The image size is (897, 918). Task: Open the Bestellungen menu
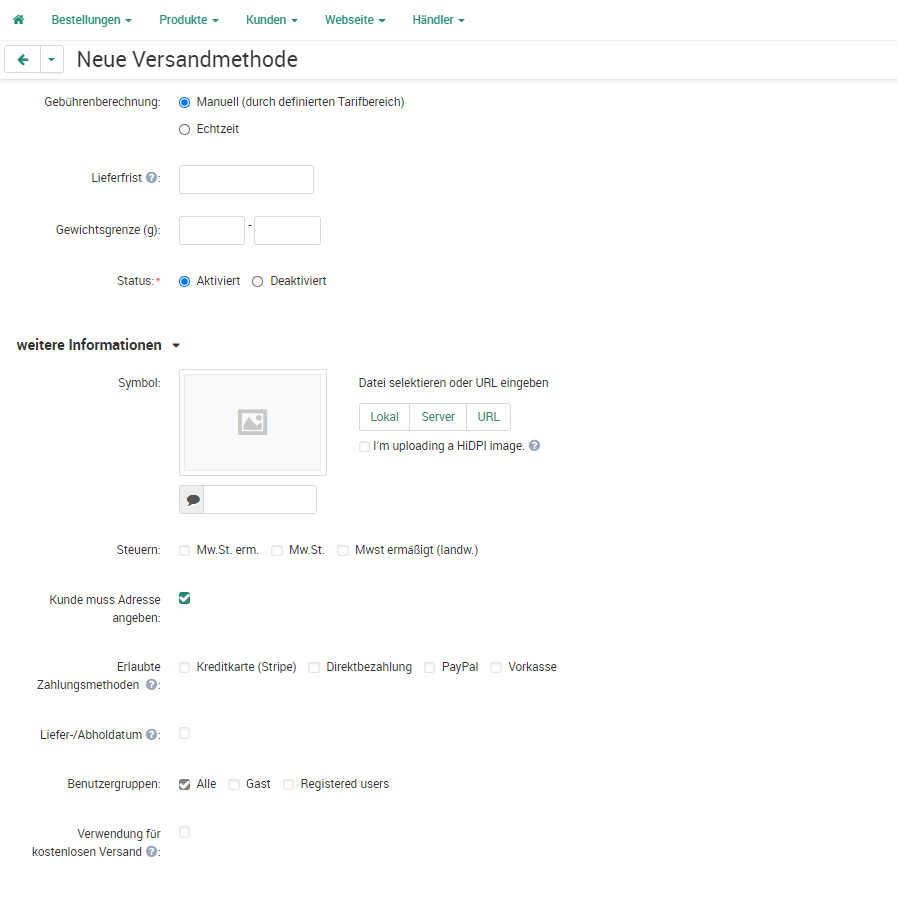pyautogui.click(x=91, y=20)
